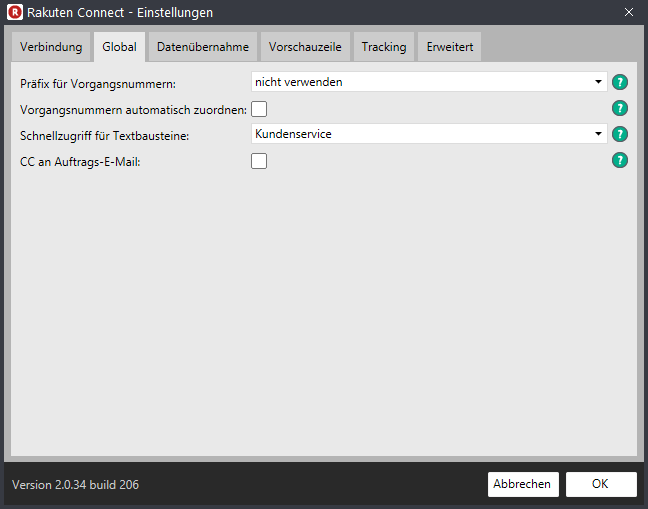Image resolution: width=648 pixels, height=509 pixels.
Task: Open the Tracking tab
Action: (x=384, y=47)
